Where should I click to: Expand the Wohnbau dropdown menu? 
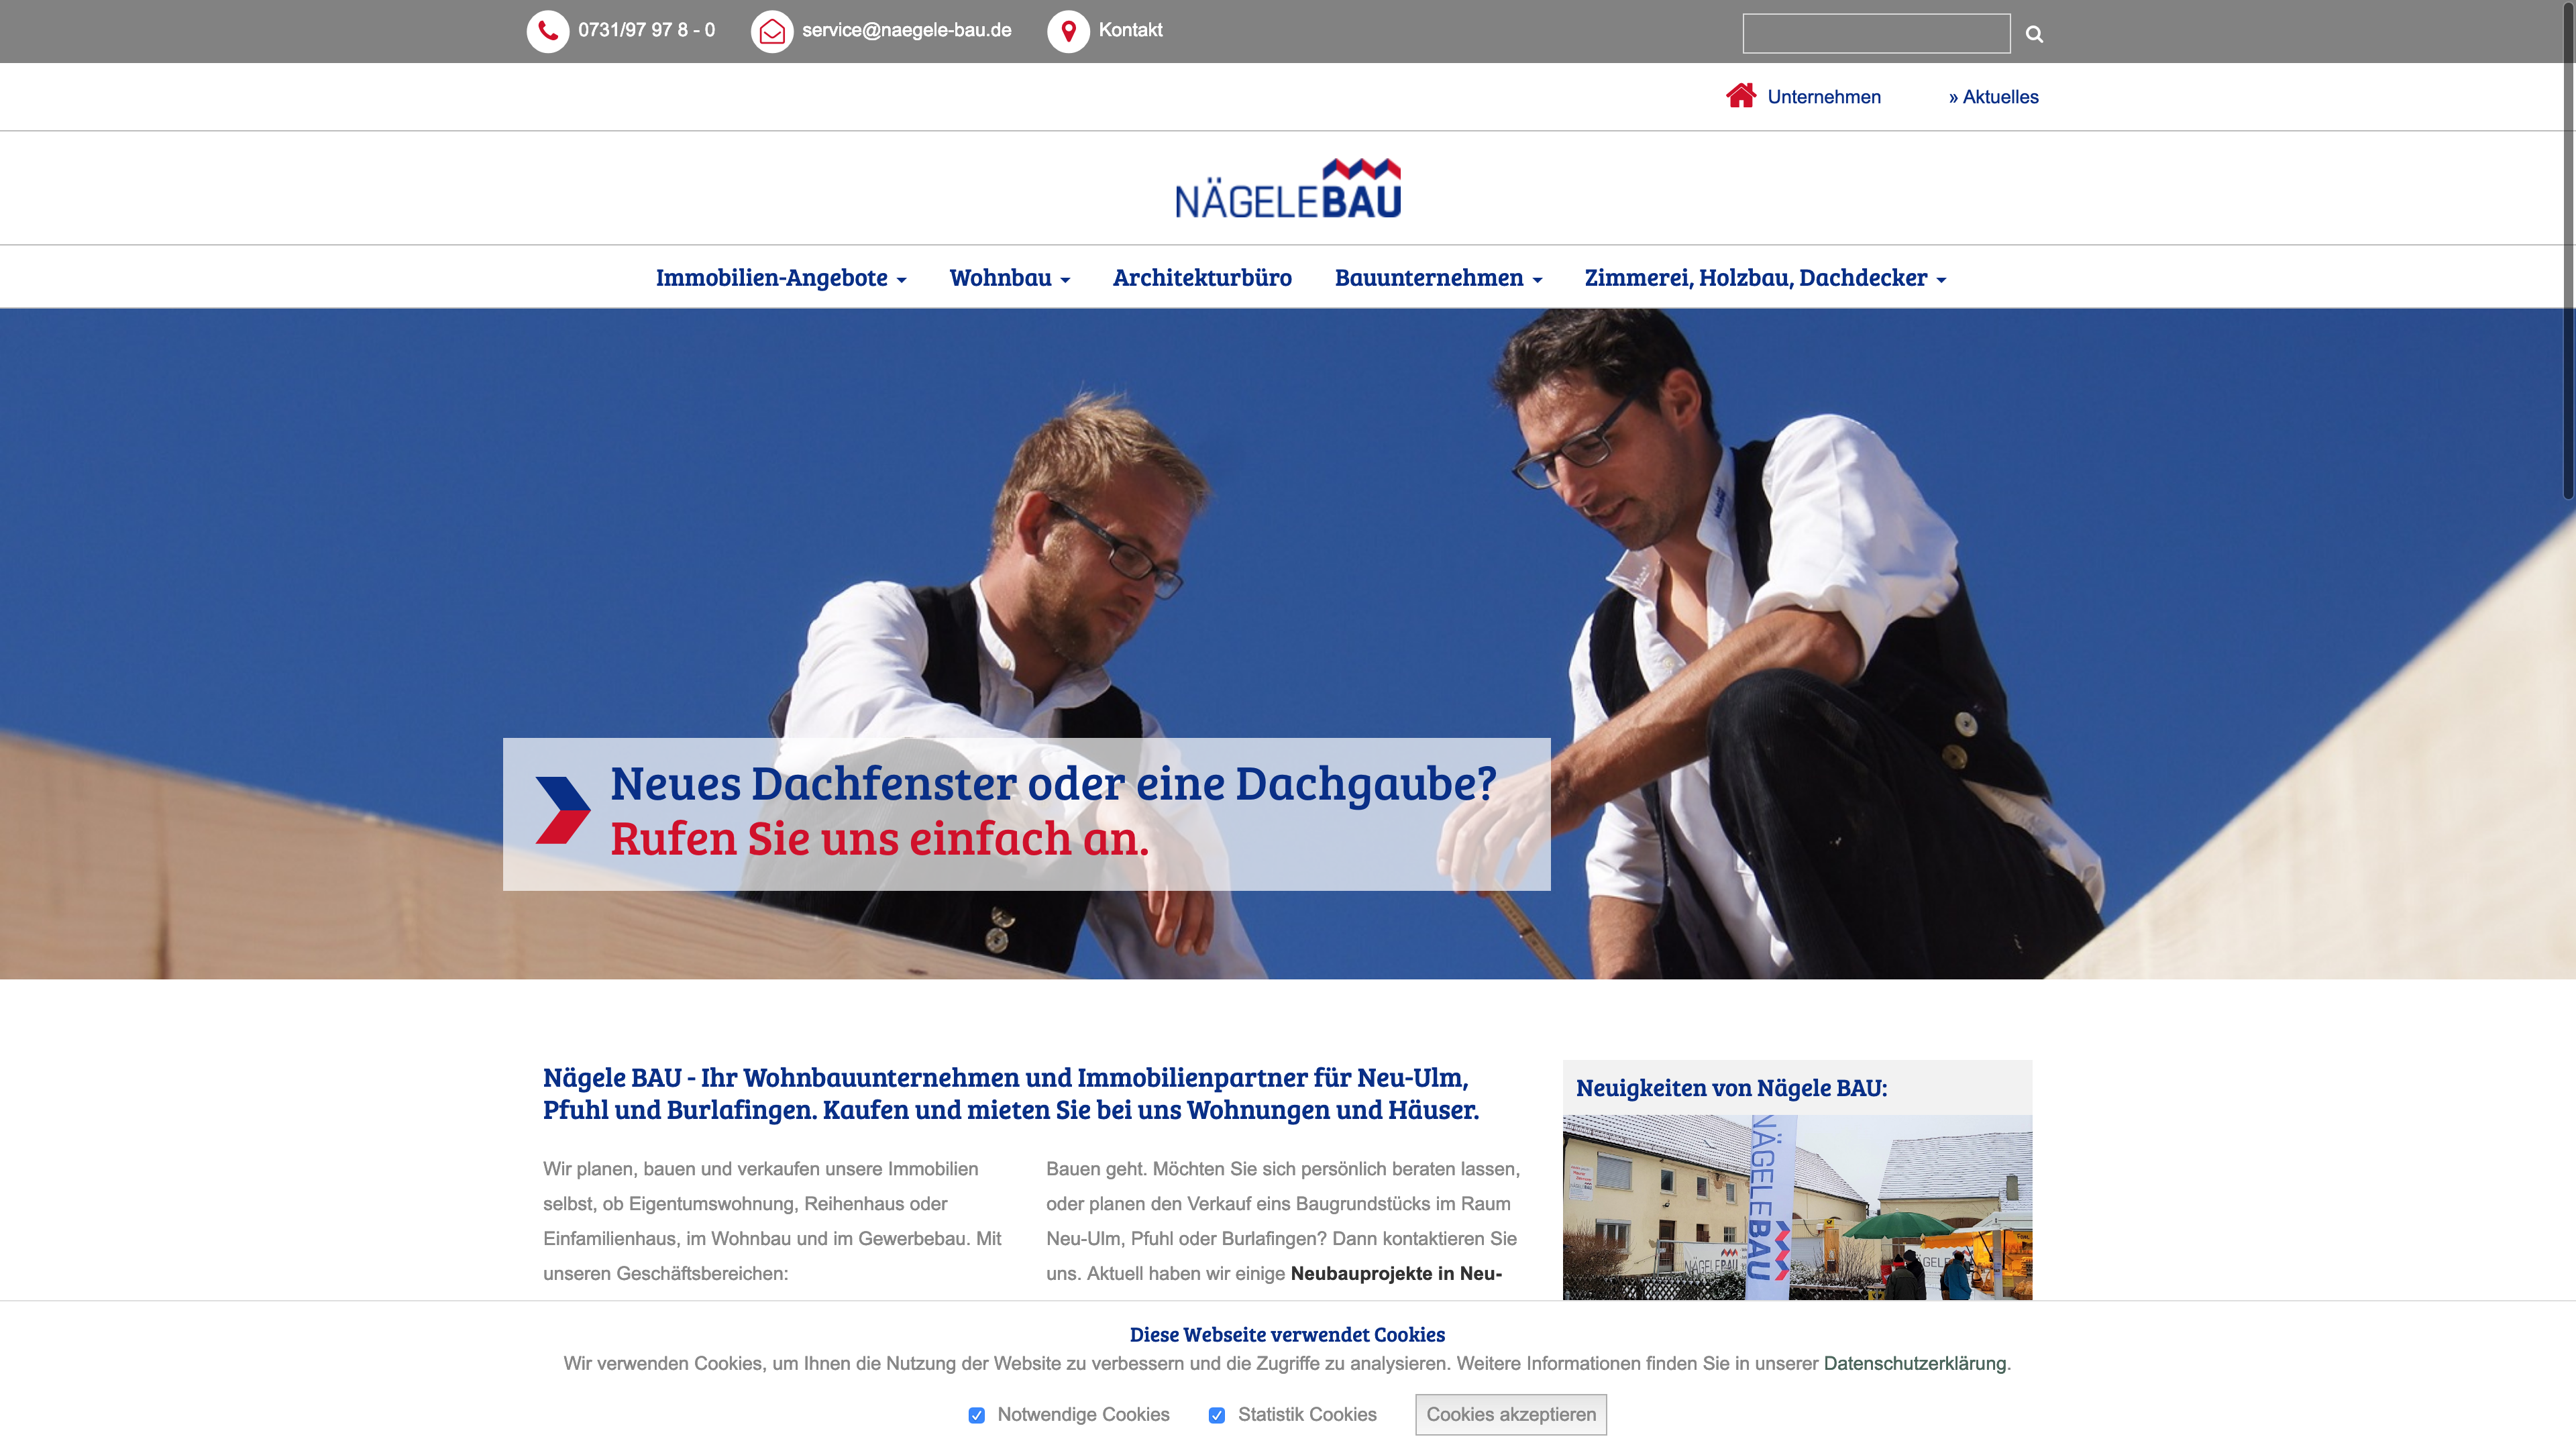click(1010, 278)
